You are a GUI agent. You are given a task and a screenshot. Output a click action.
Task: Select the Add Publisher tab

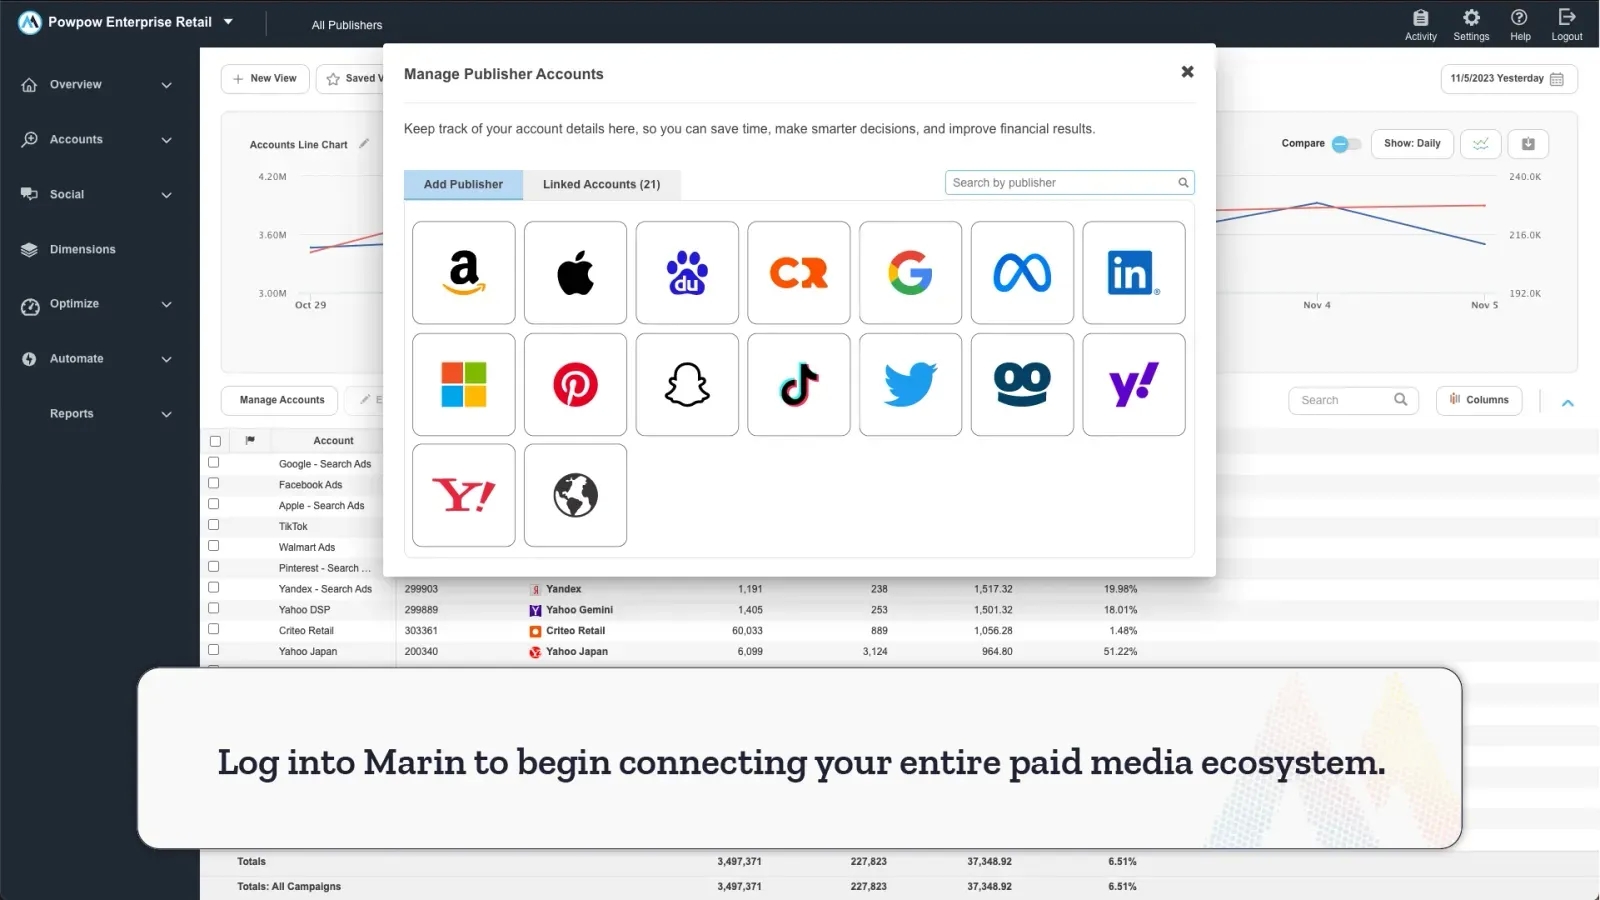tap(463, 184)
